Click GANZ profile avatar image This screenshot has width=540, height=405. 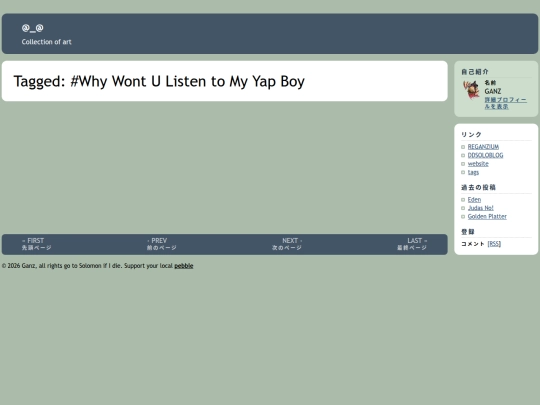coord(471,90)
